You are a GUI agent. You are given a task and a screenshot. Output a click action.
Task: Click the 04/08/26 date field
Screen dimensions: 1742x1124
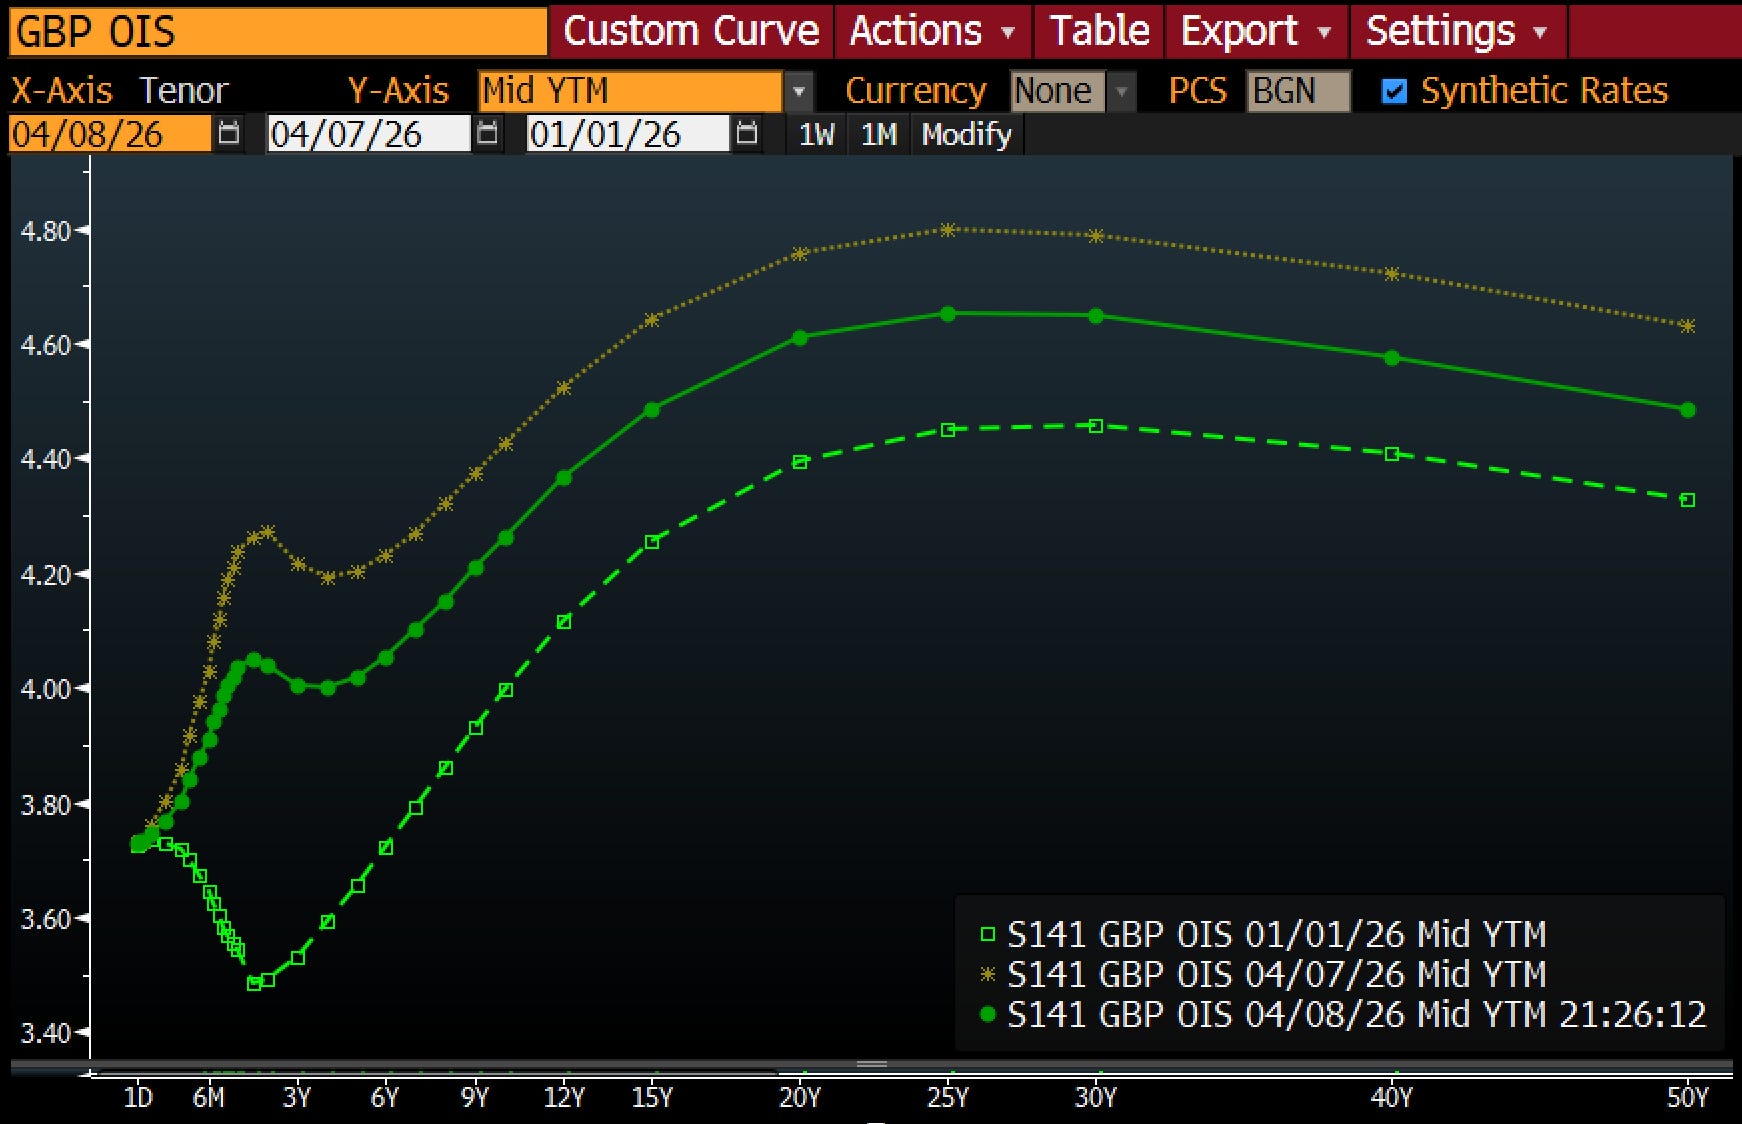click(110, 134)
